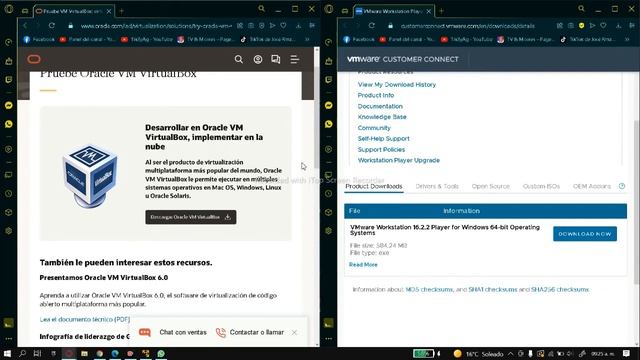Image resolution: width=640 pixels, height=360 pixels.
Task: Open Windows taskbar search
Action: tap(22, 353)
